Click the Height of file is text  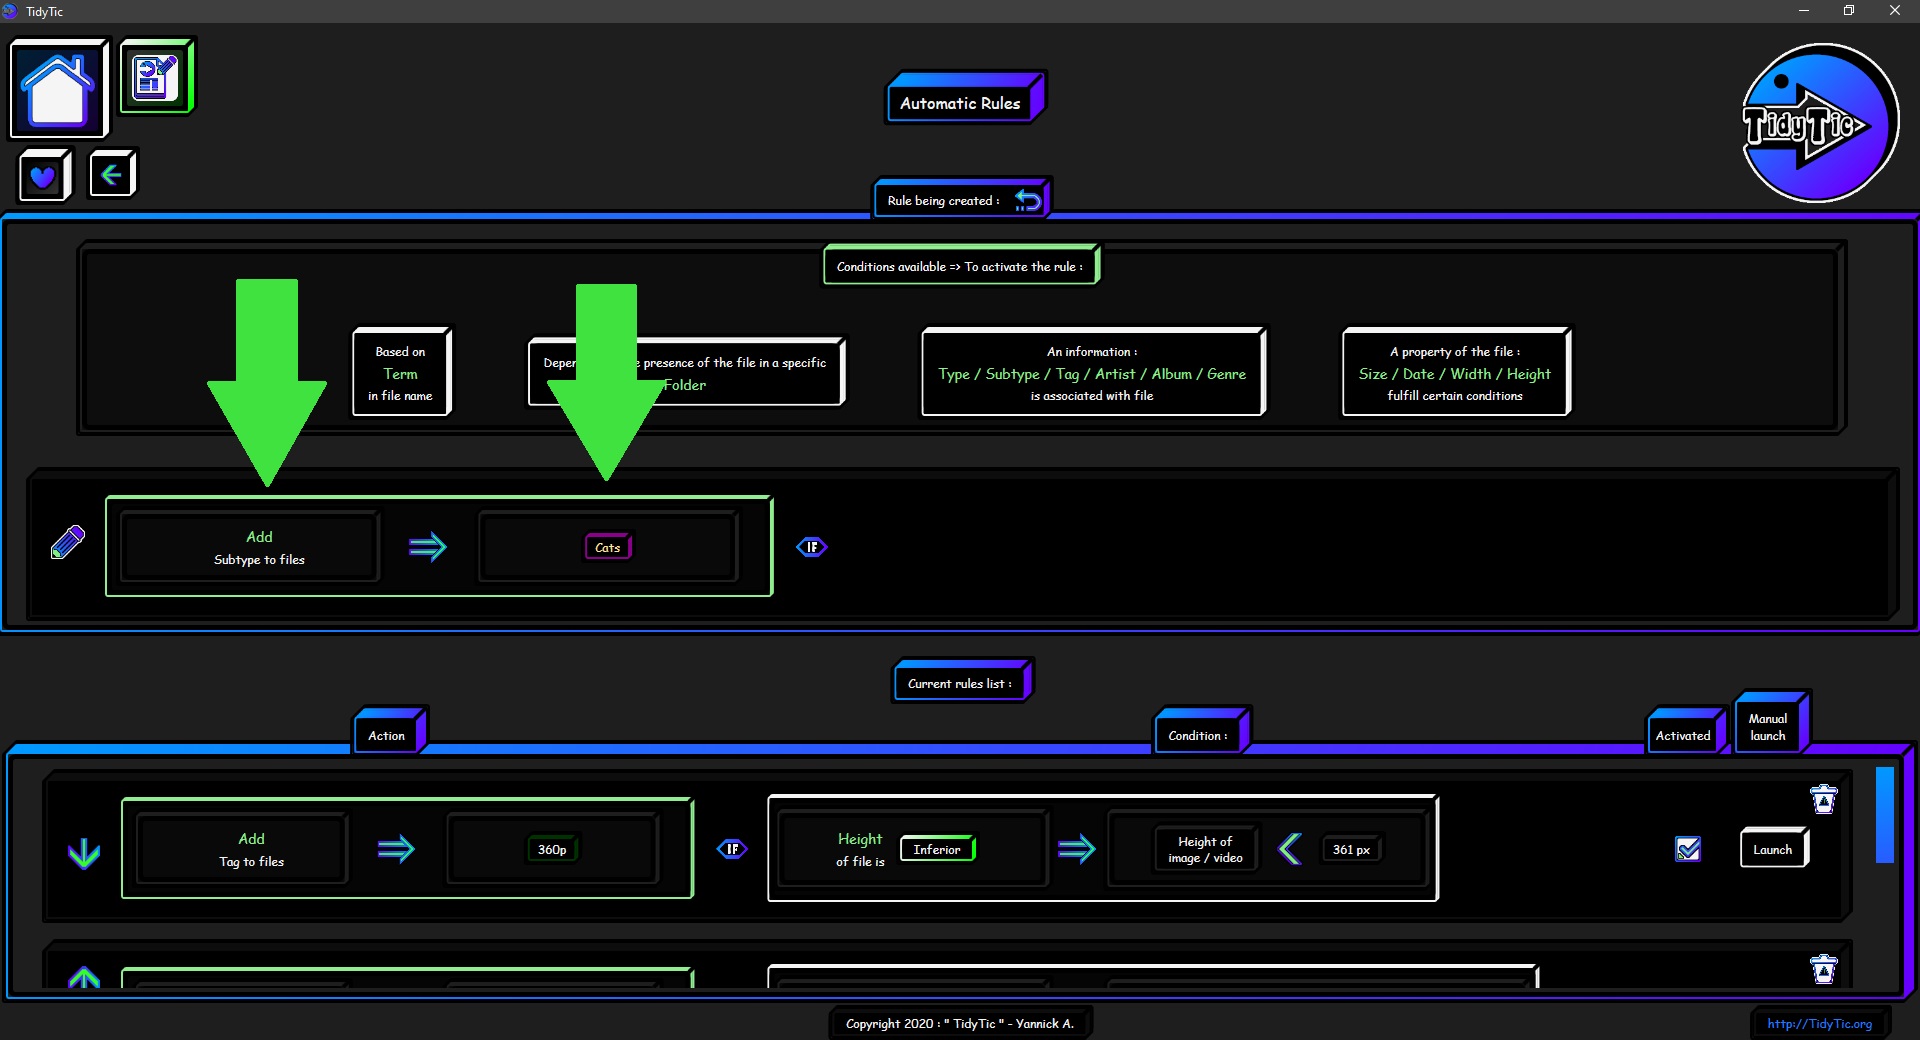click(x=860, y=849)
